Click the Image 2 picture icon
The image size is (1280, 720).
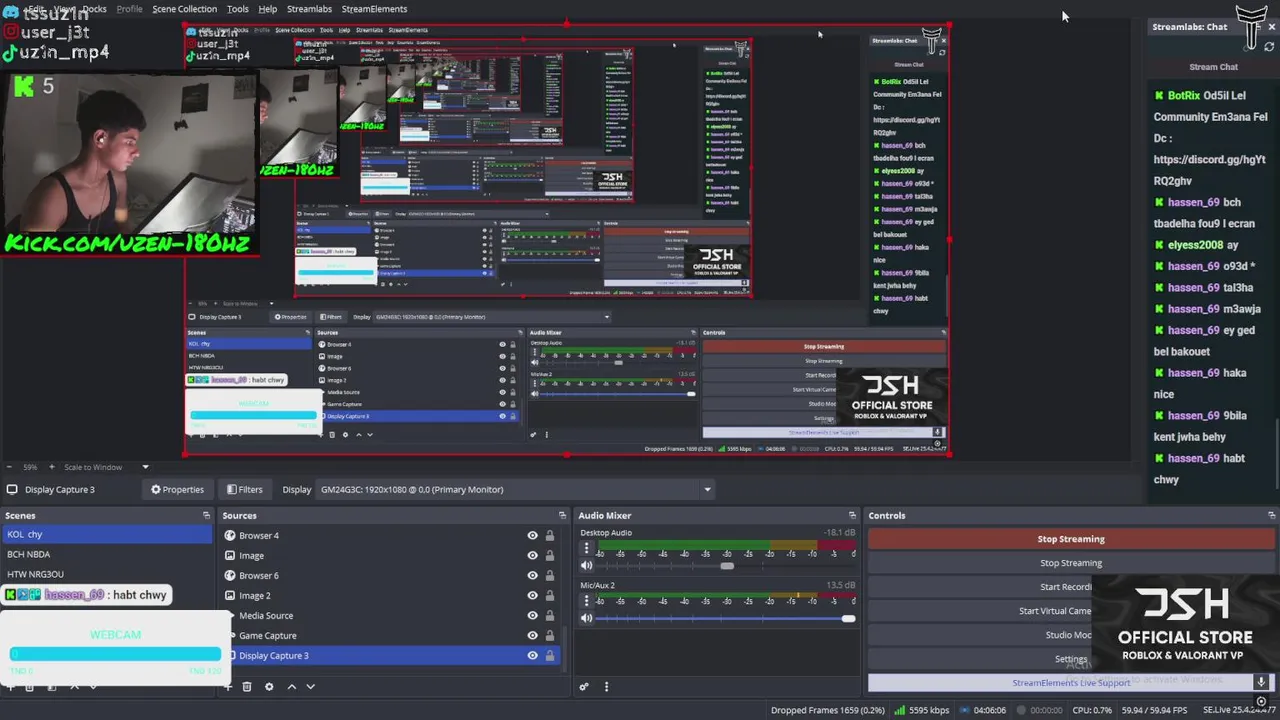230,595
